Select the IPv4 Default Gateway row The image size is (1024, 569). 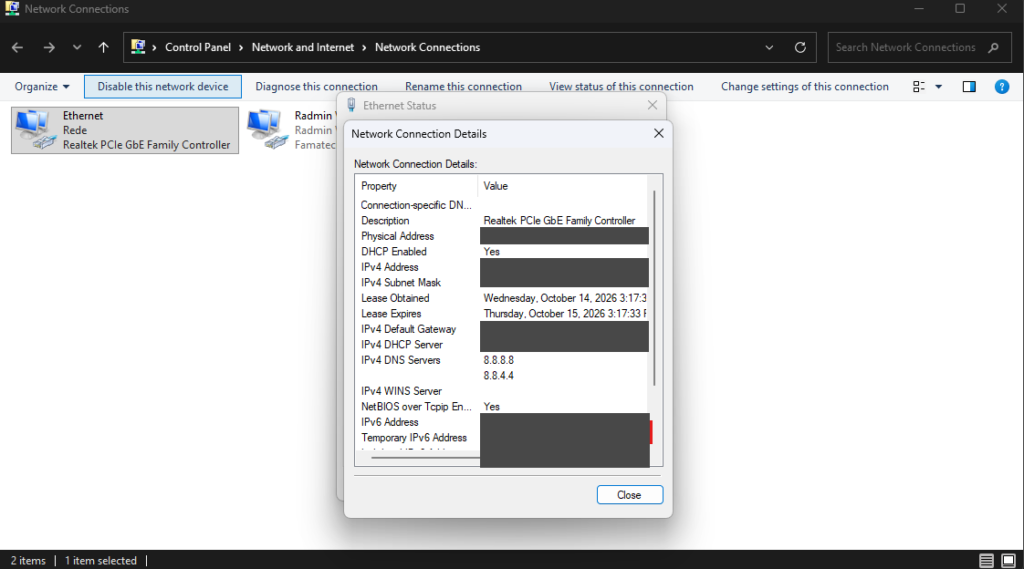pos(502,329)
